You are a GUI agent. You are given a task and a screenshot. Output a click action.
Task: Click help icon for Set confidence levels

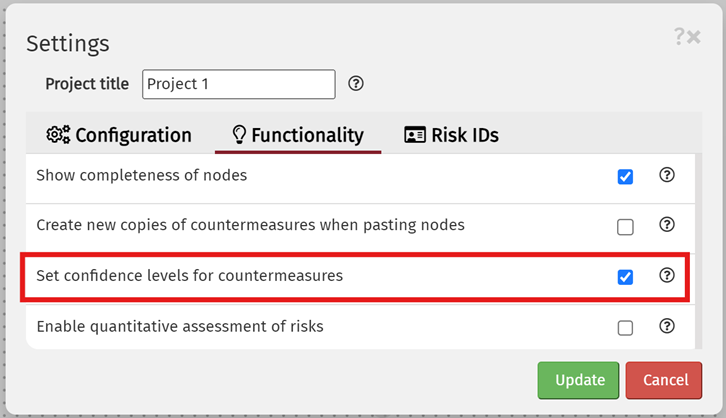(x=667, y=276)
